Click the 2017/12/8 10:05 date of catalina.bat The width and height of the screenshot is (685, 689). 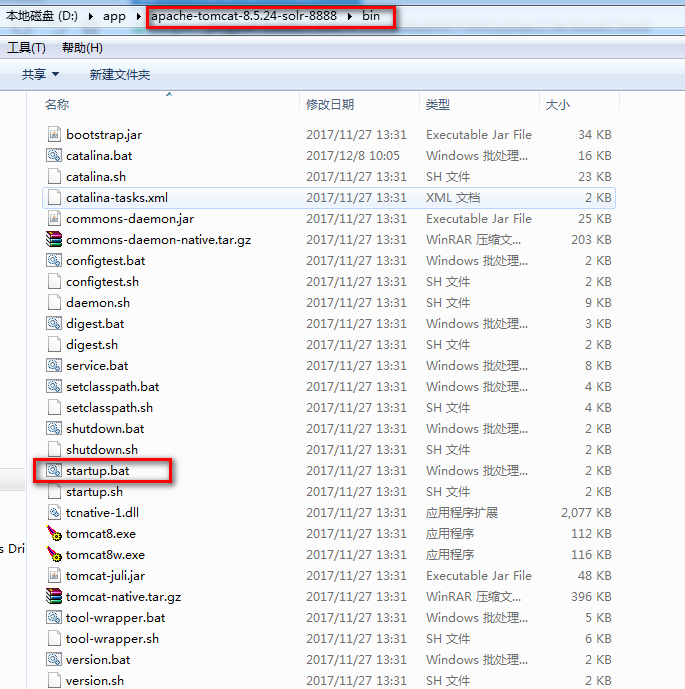click(x=353, y=156)
